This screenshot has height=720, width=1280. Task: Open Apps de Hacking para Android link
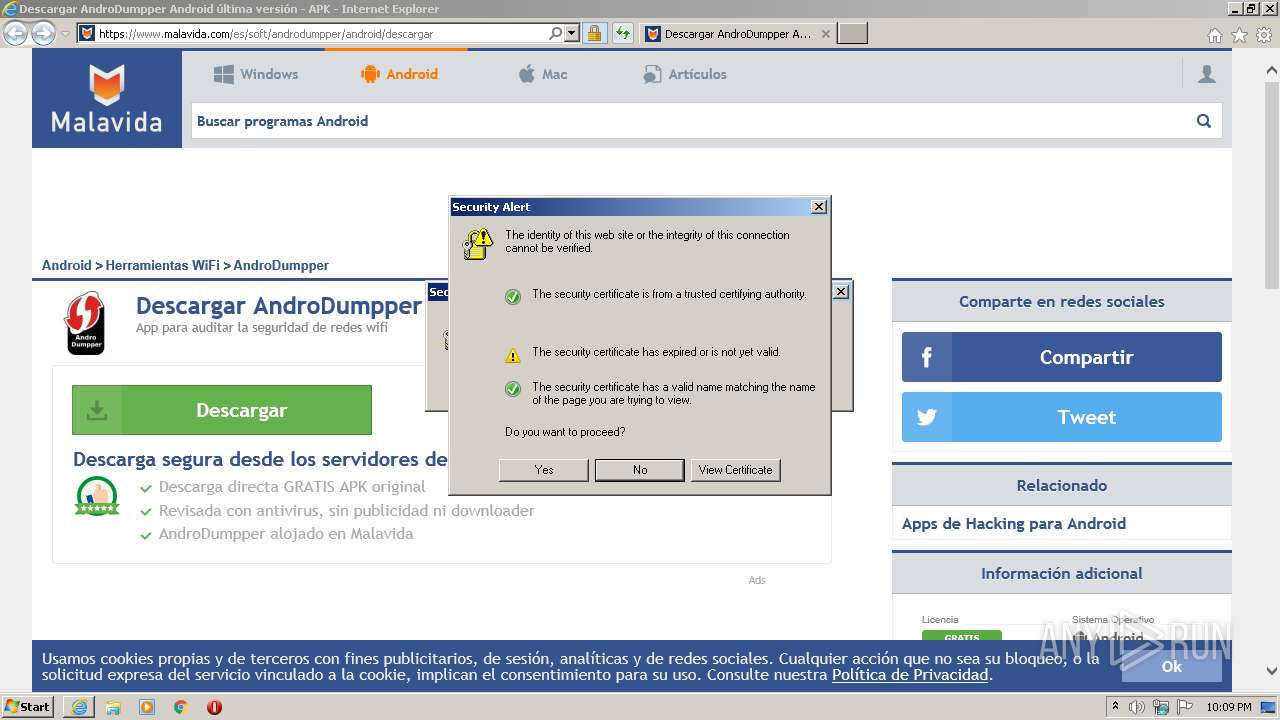coord(1014,523)
